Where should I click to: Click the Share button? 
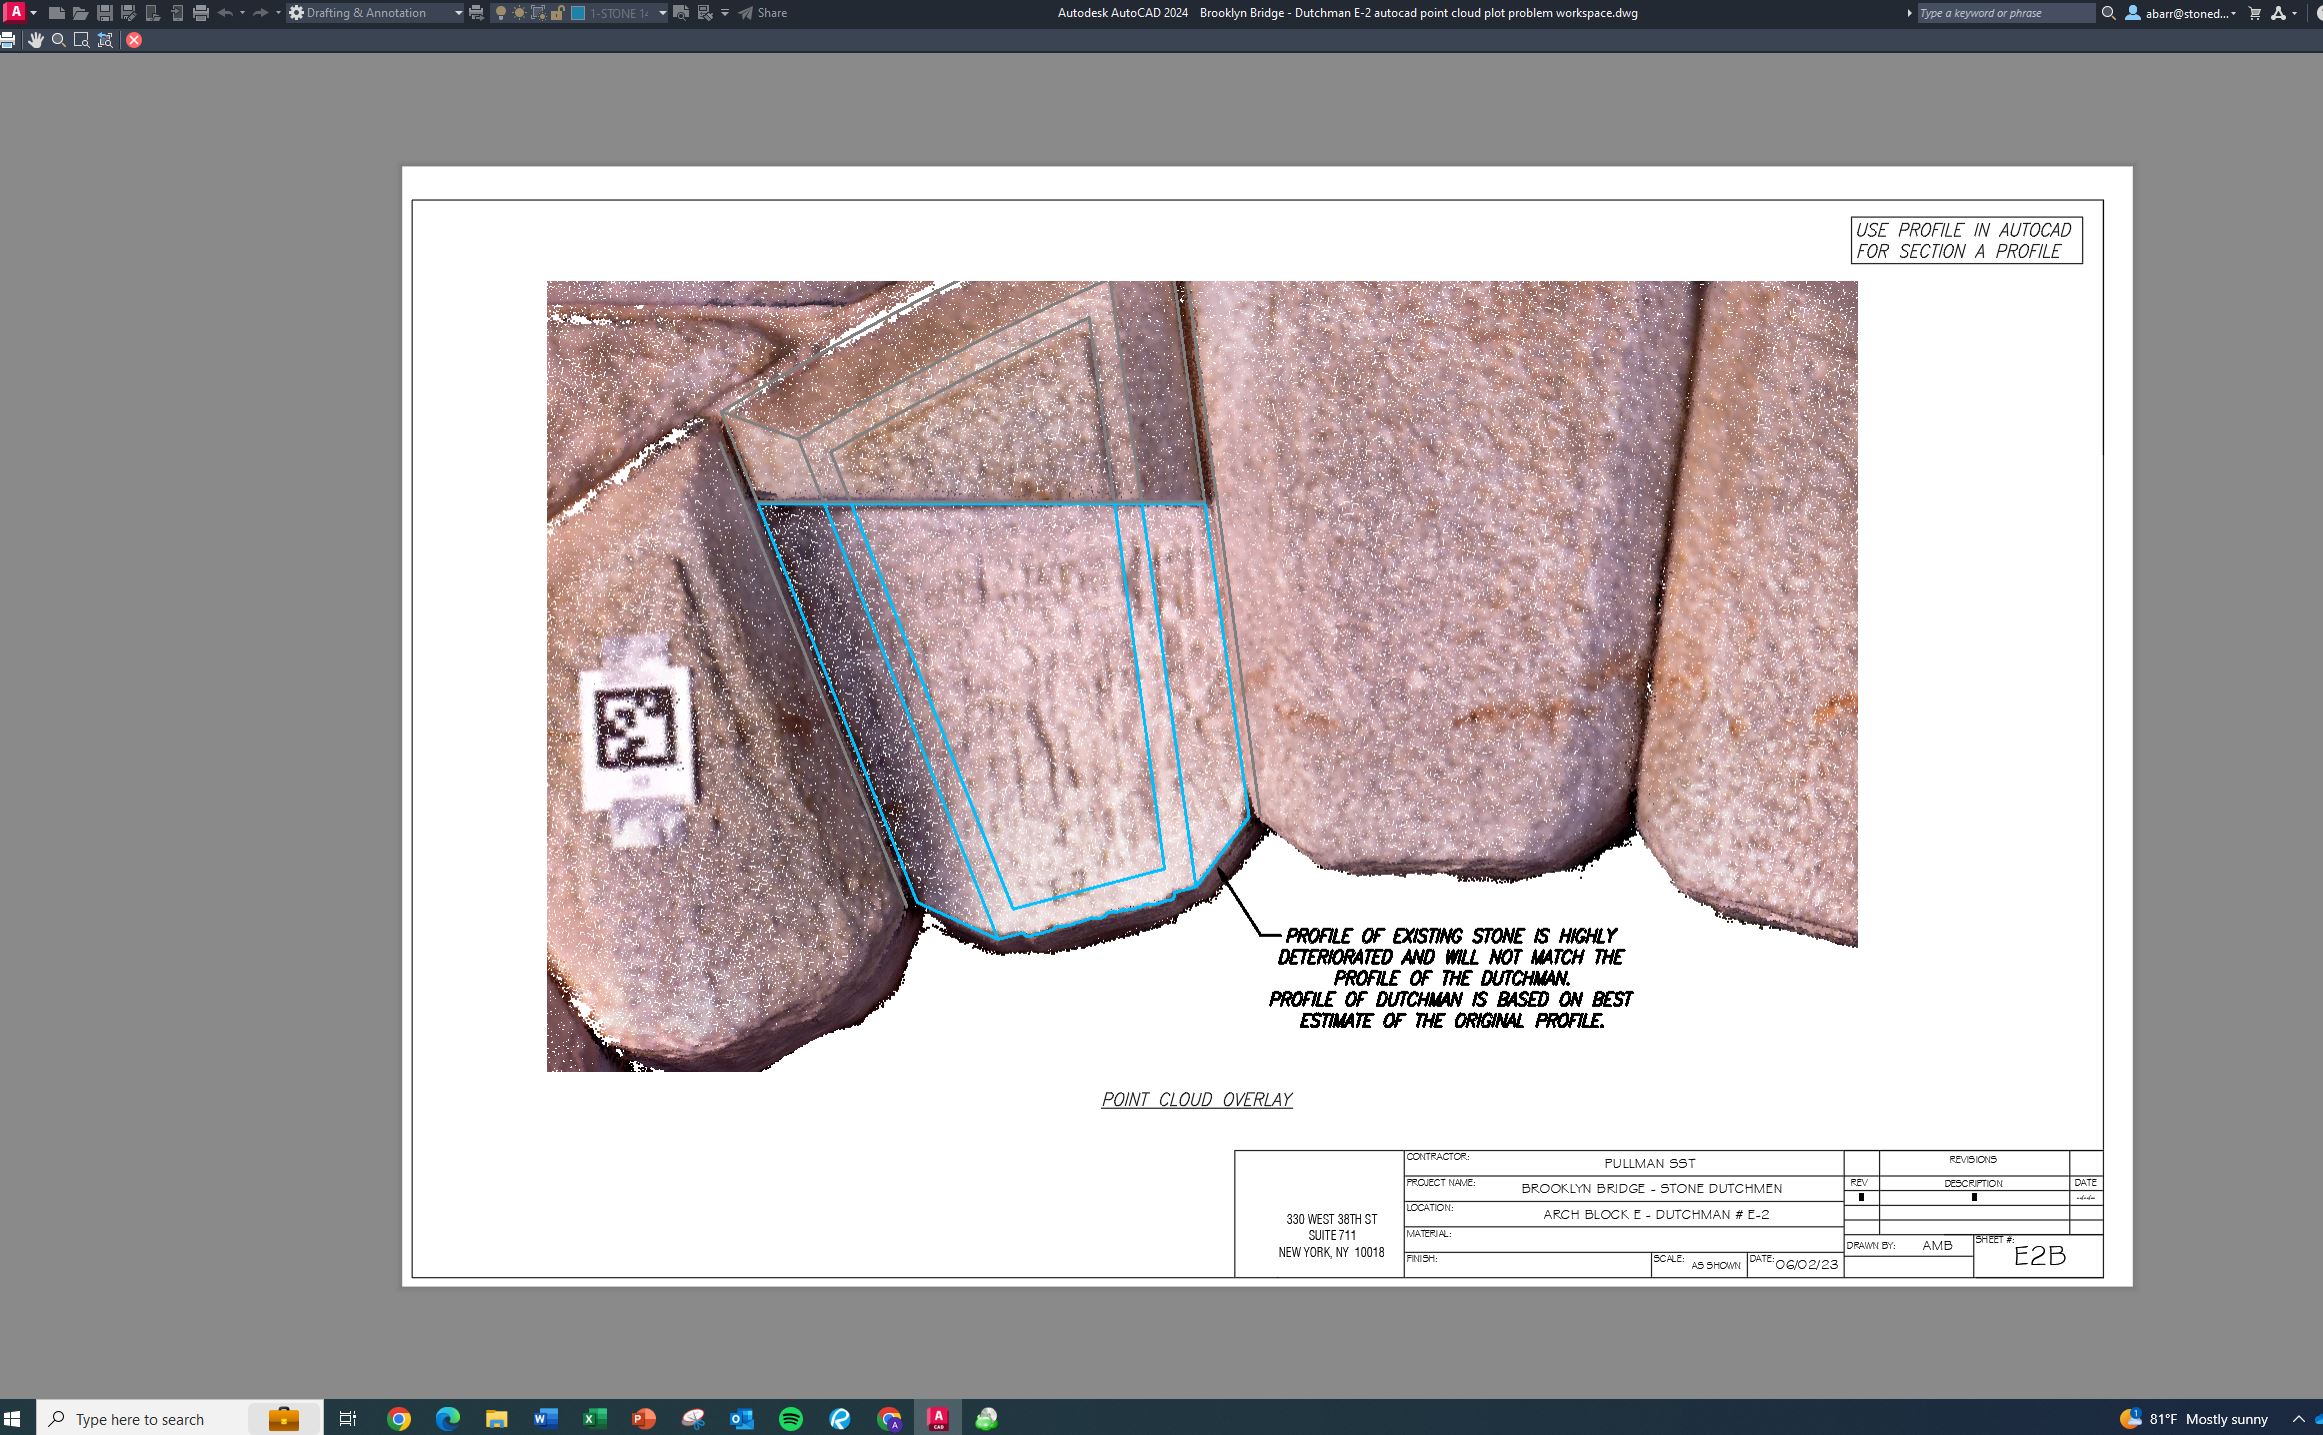pyautogui.click(x=763, y=13)
